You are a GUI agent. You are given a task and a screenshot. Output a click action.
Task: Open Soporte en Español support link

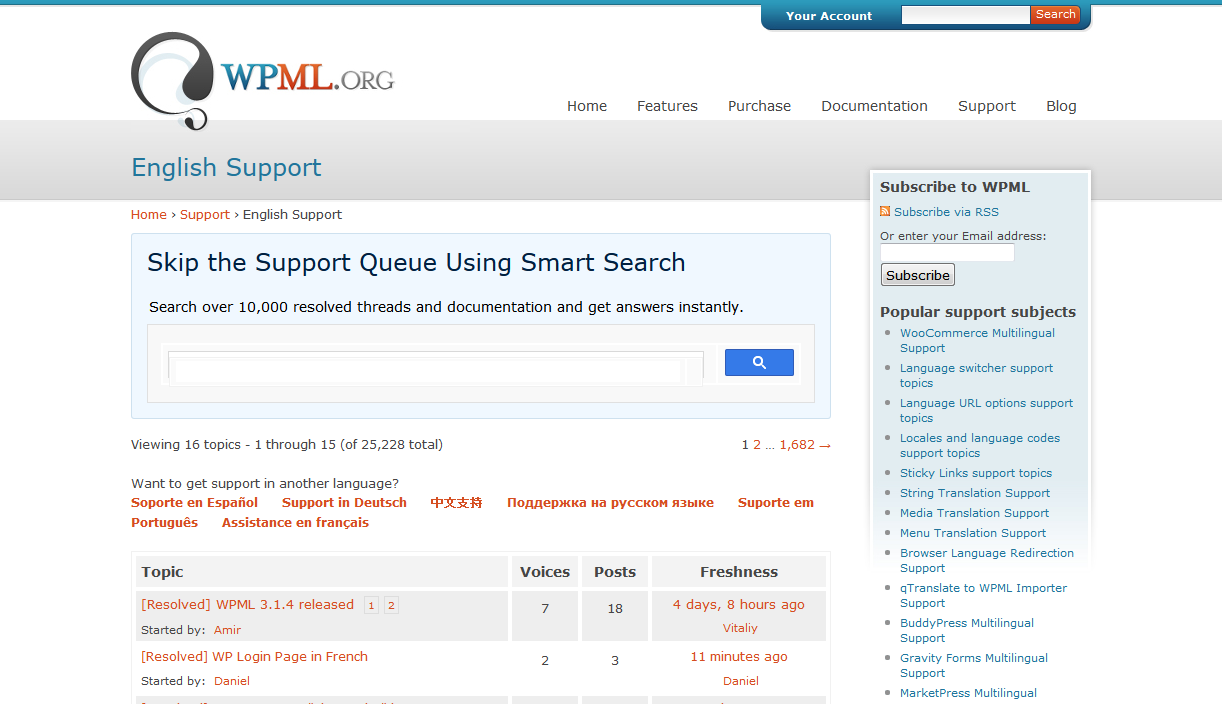tap(194, 503)
